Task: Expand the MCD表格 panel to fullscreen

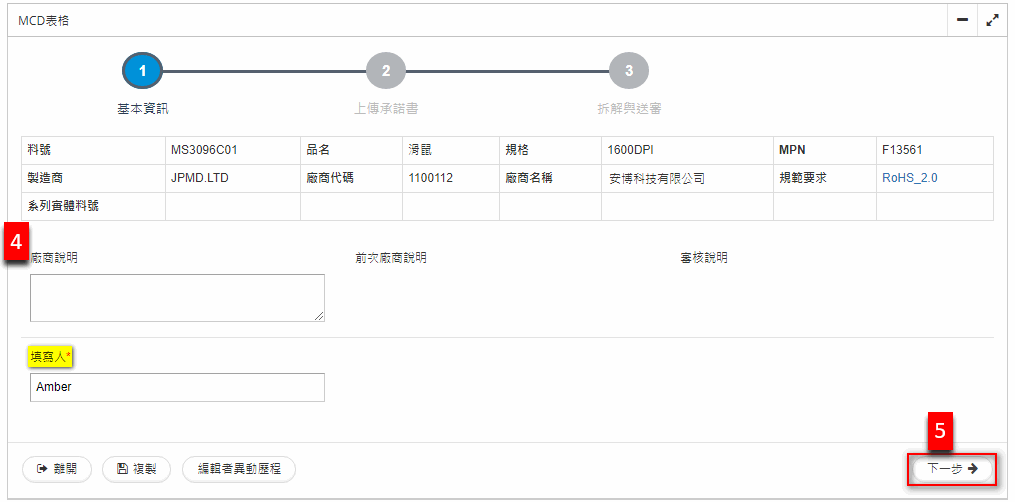Action: tap(992, 20)
